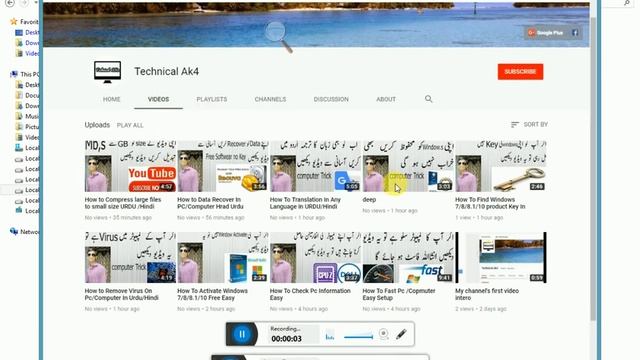Viewport: 640px width, 360px height.
Task: Adjust the recorder volume slider
Action: [x=358, y=337]
